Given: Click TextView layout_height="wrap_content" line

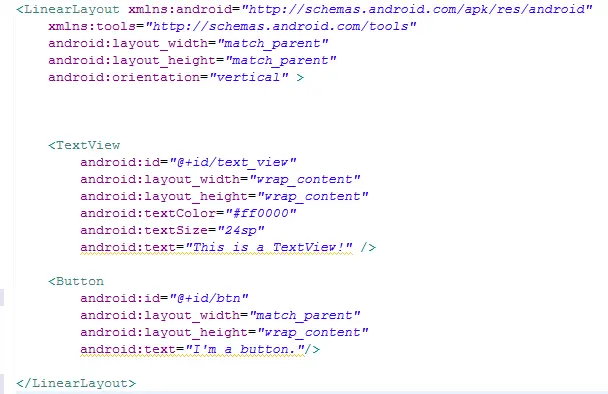Looking at the screenshot, I should click(224, 196).
